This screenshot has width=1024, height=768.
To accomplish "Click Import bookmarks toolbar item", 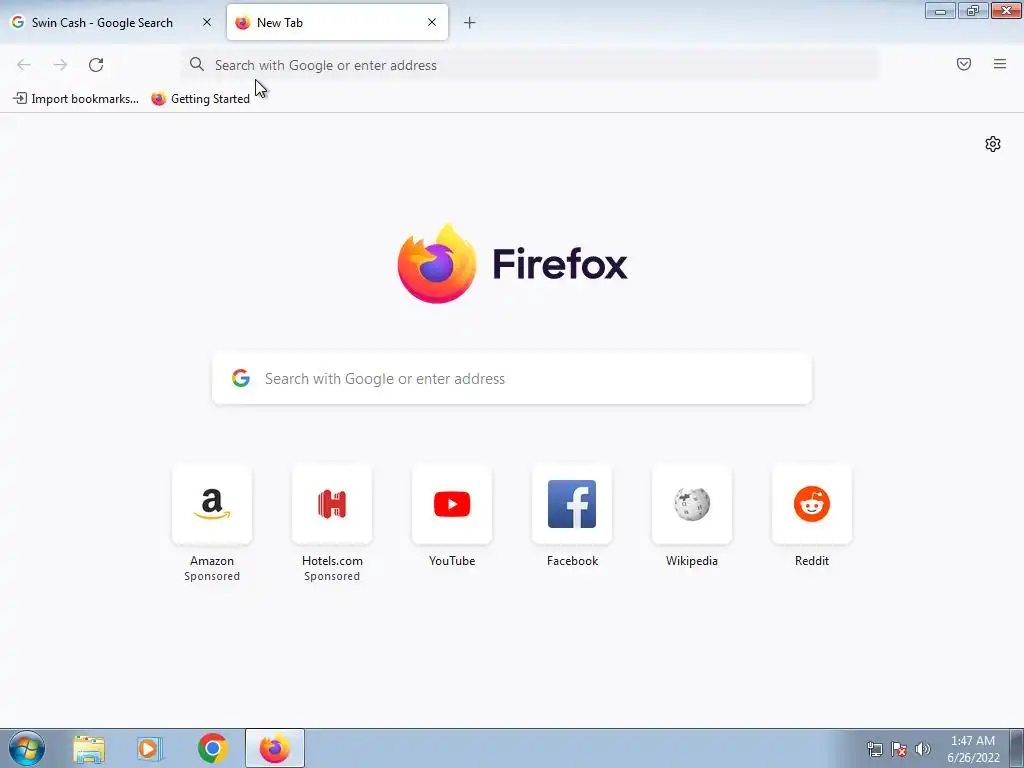I will coord(76,99).
